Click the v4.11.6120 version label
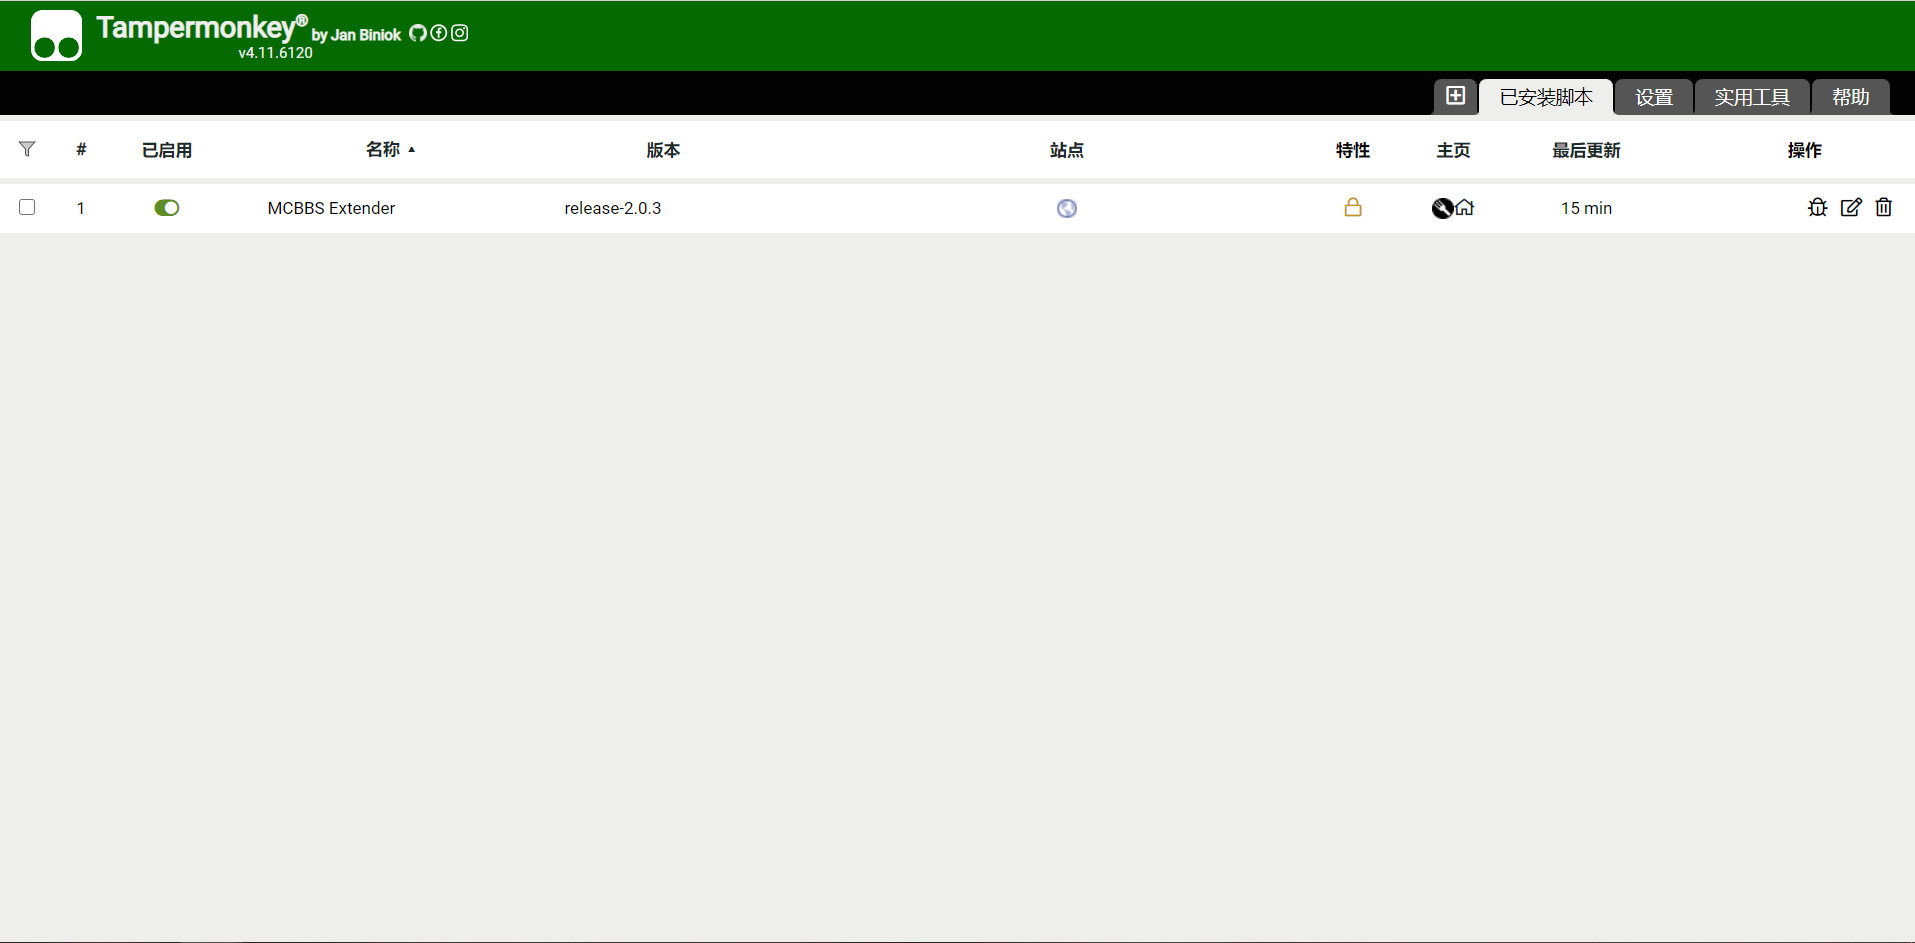This screenshot has width=1915, height=943. point(275,53)
